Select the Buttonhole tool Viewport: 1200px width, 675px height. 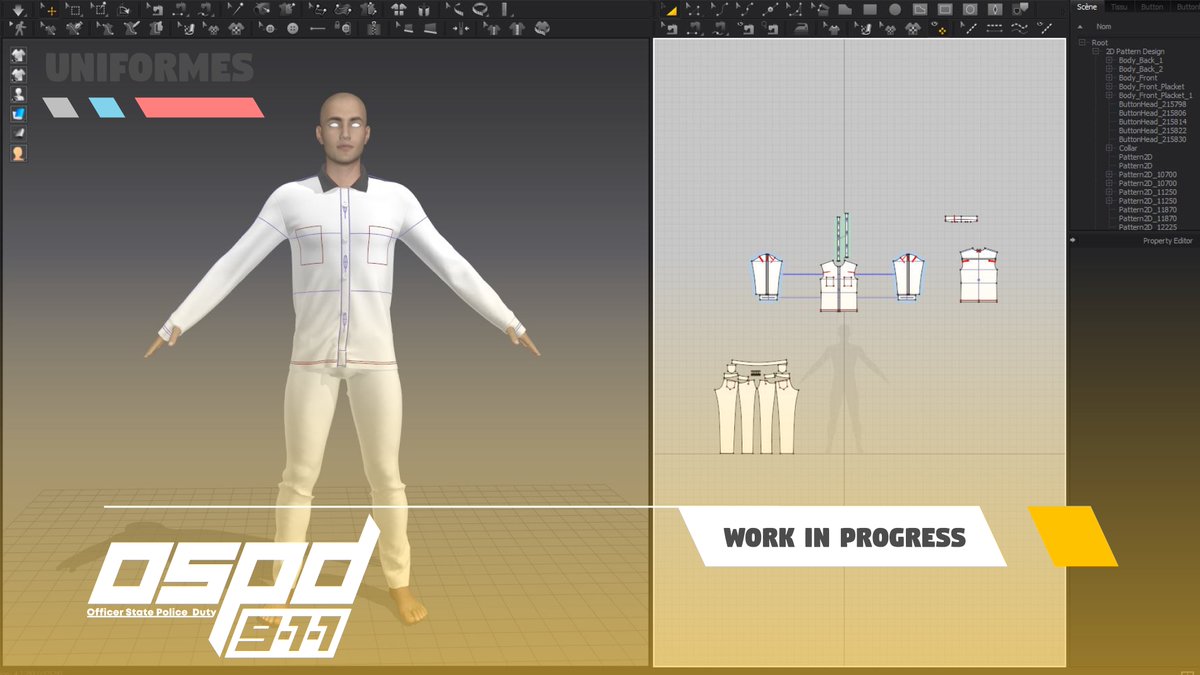[x=316, y=28]
